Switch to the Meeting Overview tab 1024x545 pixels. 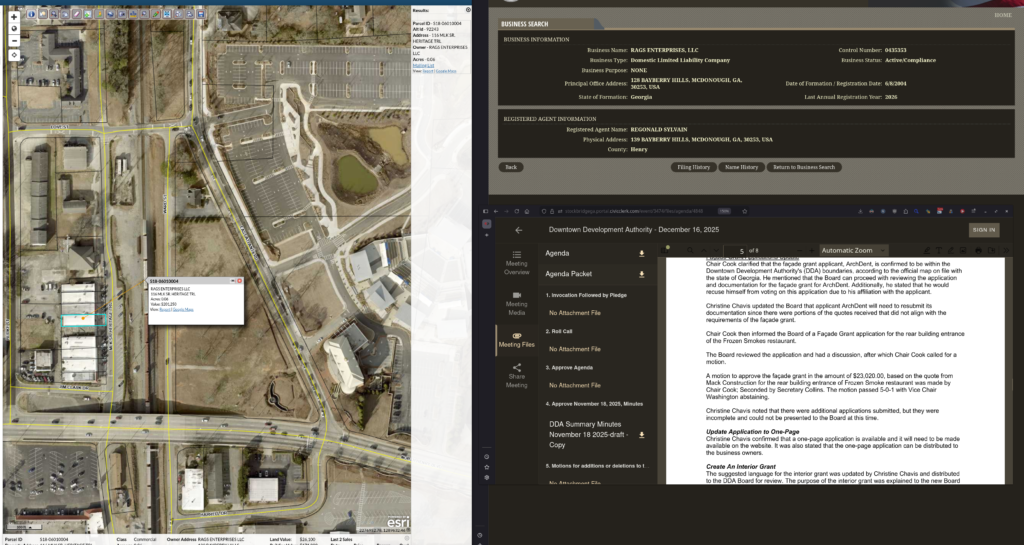(x=516, y=262)
